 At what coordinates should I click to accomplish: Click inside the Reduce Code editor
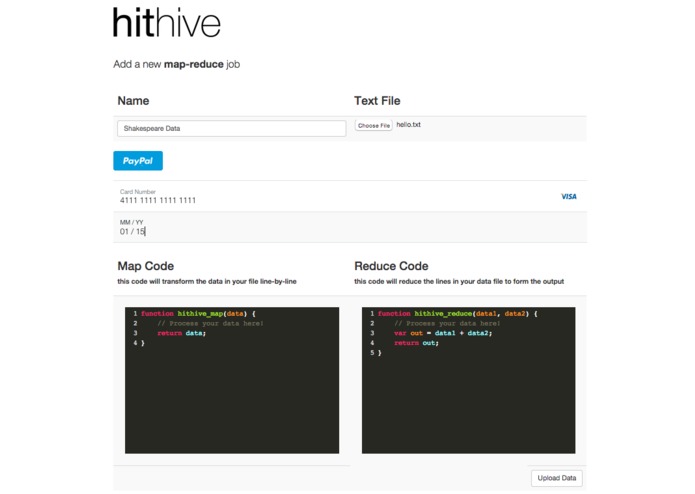(x=469, y=380)
